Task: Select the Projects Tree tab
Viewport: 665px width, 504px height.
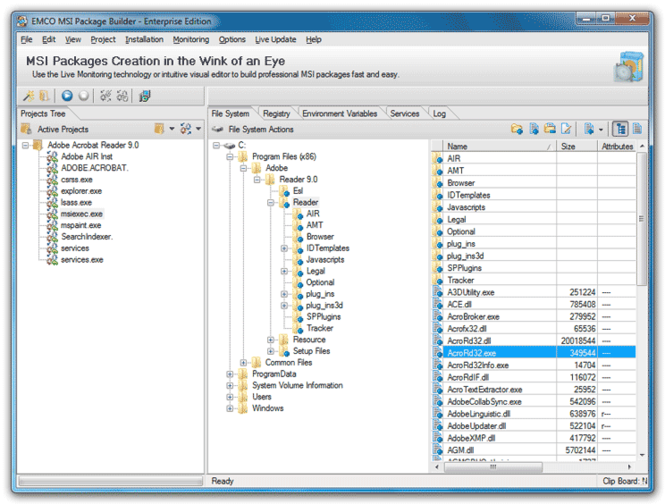Action: pyautogui.click(x=43, y=114)
